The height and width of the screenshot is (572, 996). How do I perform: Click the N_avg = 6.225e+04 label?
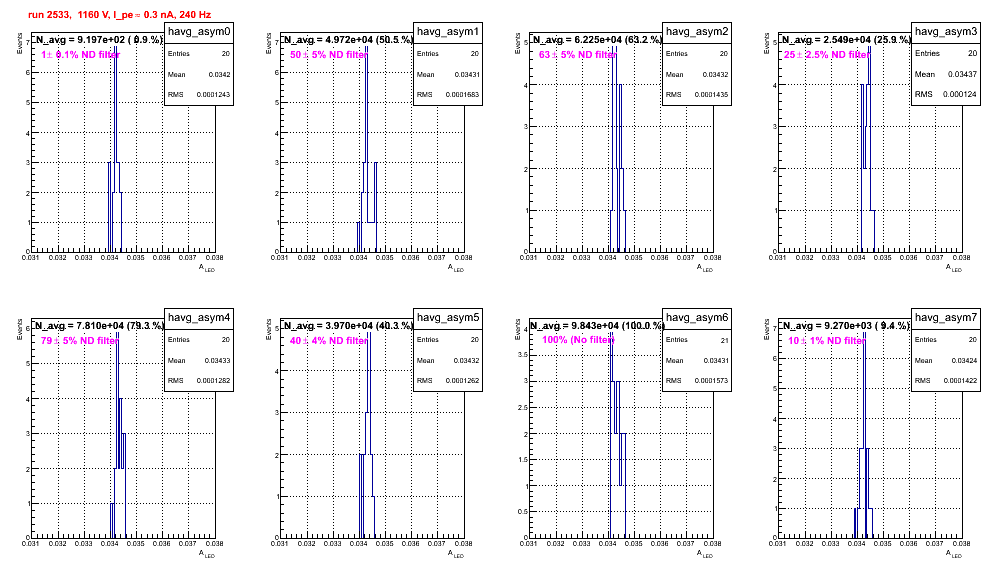[597, 40]
